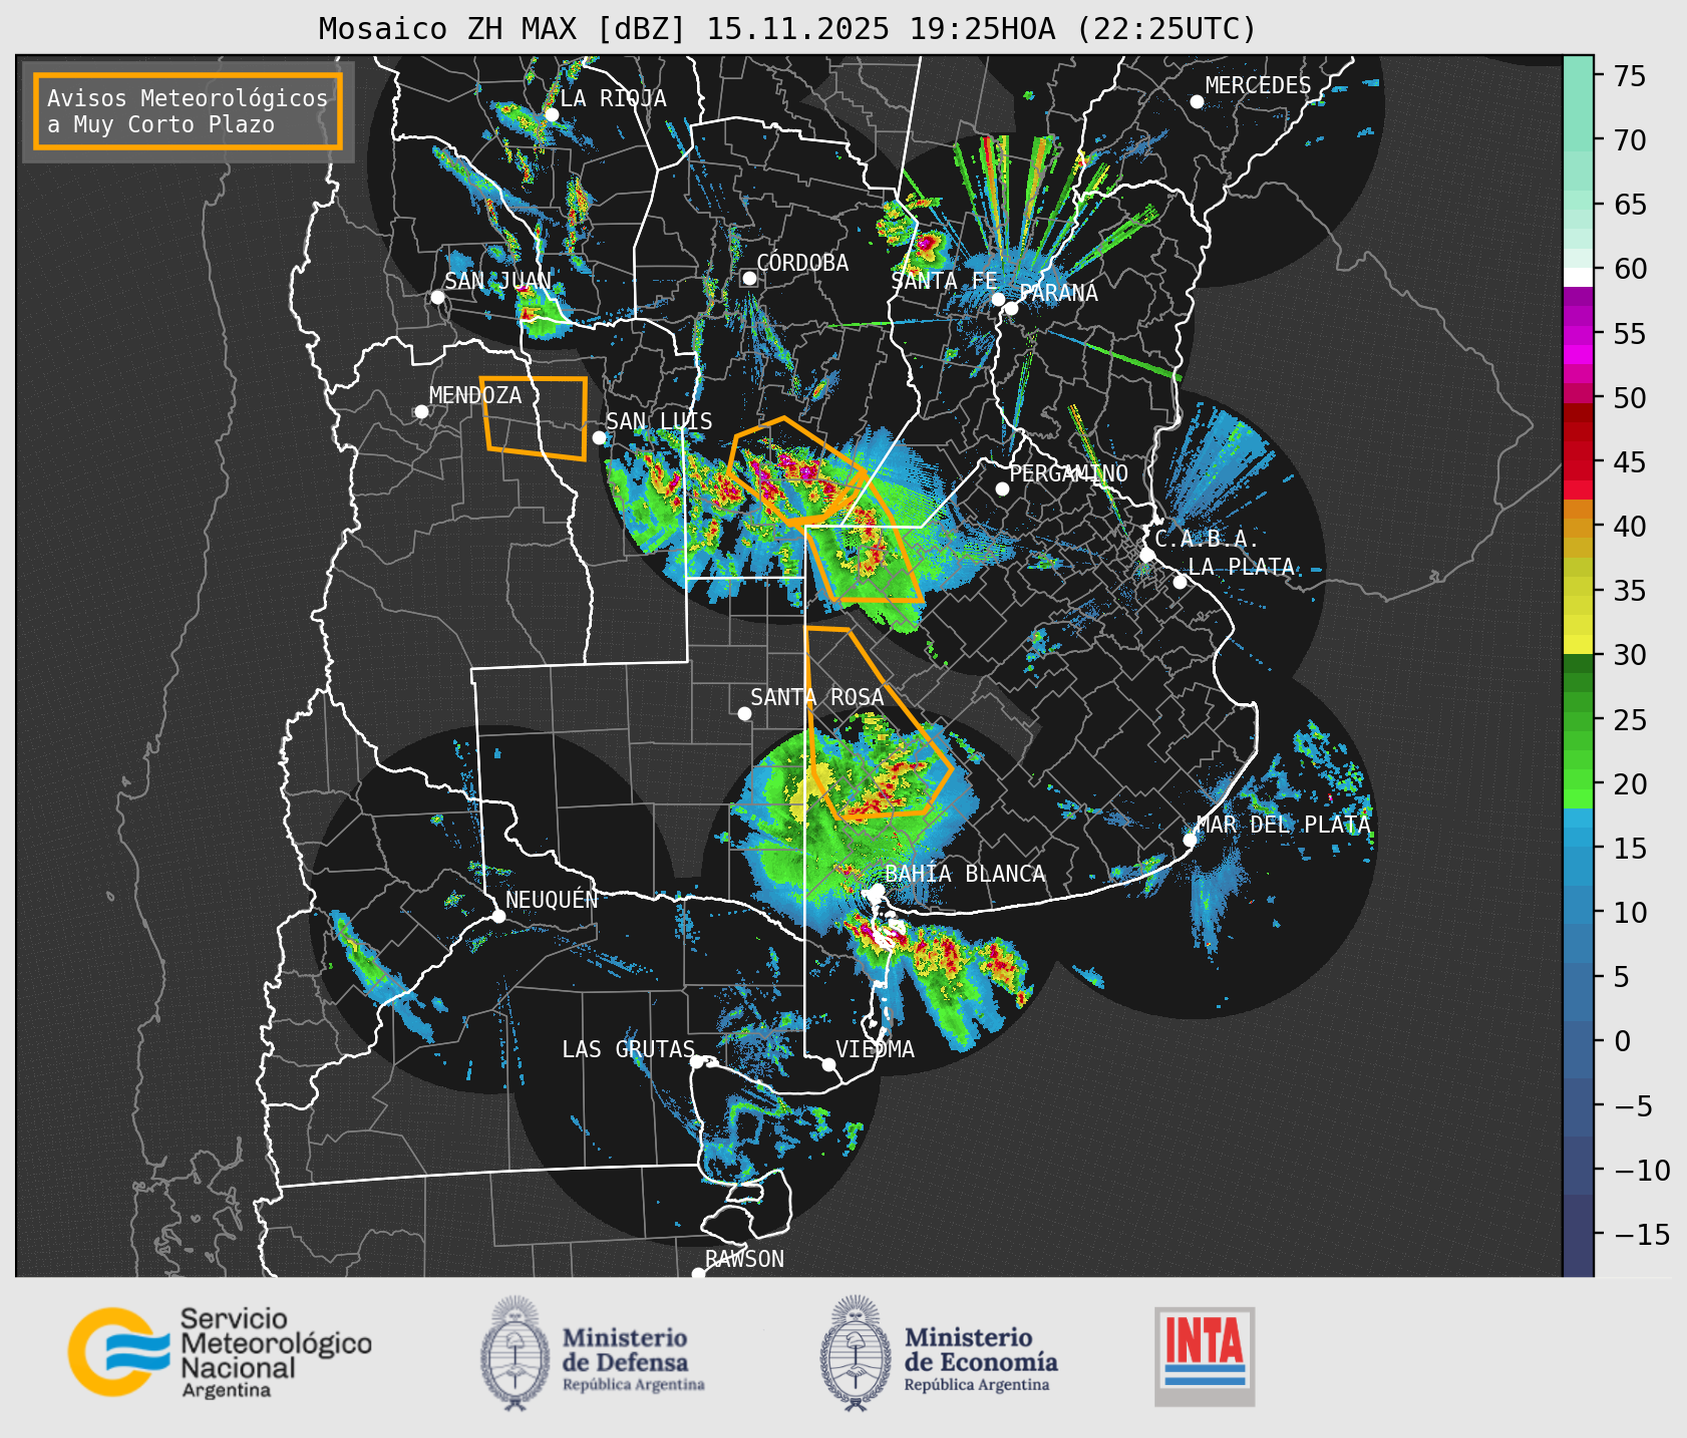Click the LAS GRUTAS city label
Viewport: 1687px width, 1438px height.
(x=628, y=1050)
